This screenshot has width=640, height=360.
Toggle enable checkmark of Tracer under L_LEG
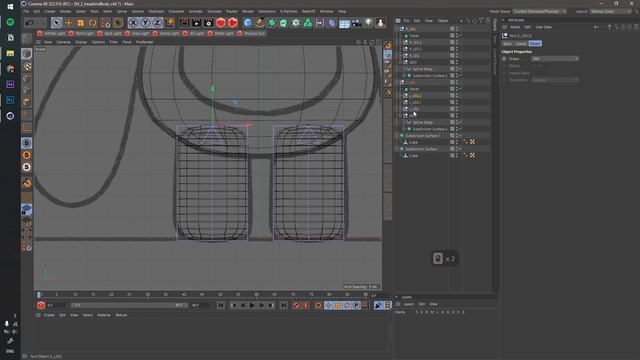(x=461, y=89)
